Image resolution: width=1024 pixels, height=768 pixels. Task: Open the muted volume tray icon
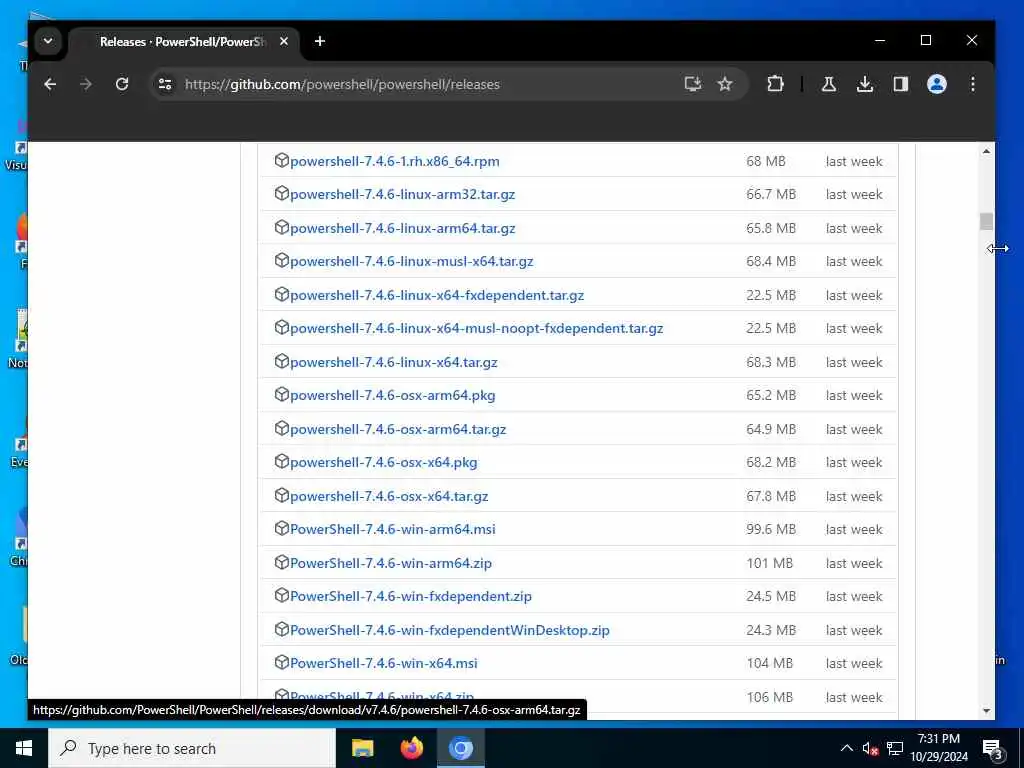tap(870, 748)
